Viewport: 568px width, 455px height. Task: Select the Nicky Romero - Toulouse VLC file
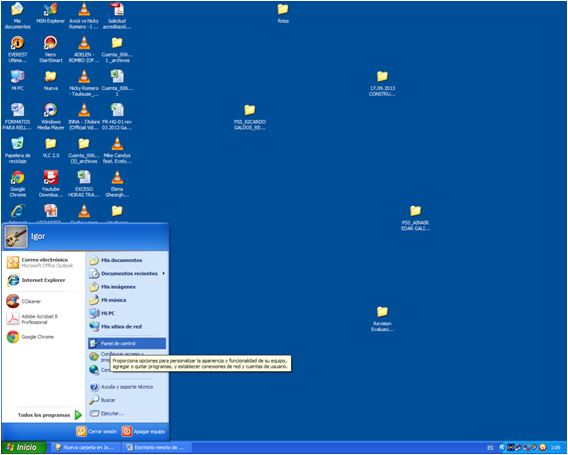point(84,83)
